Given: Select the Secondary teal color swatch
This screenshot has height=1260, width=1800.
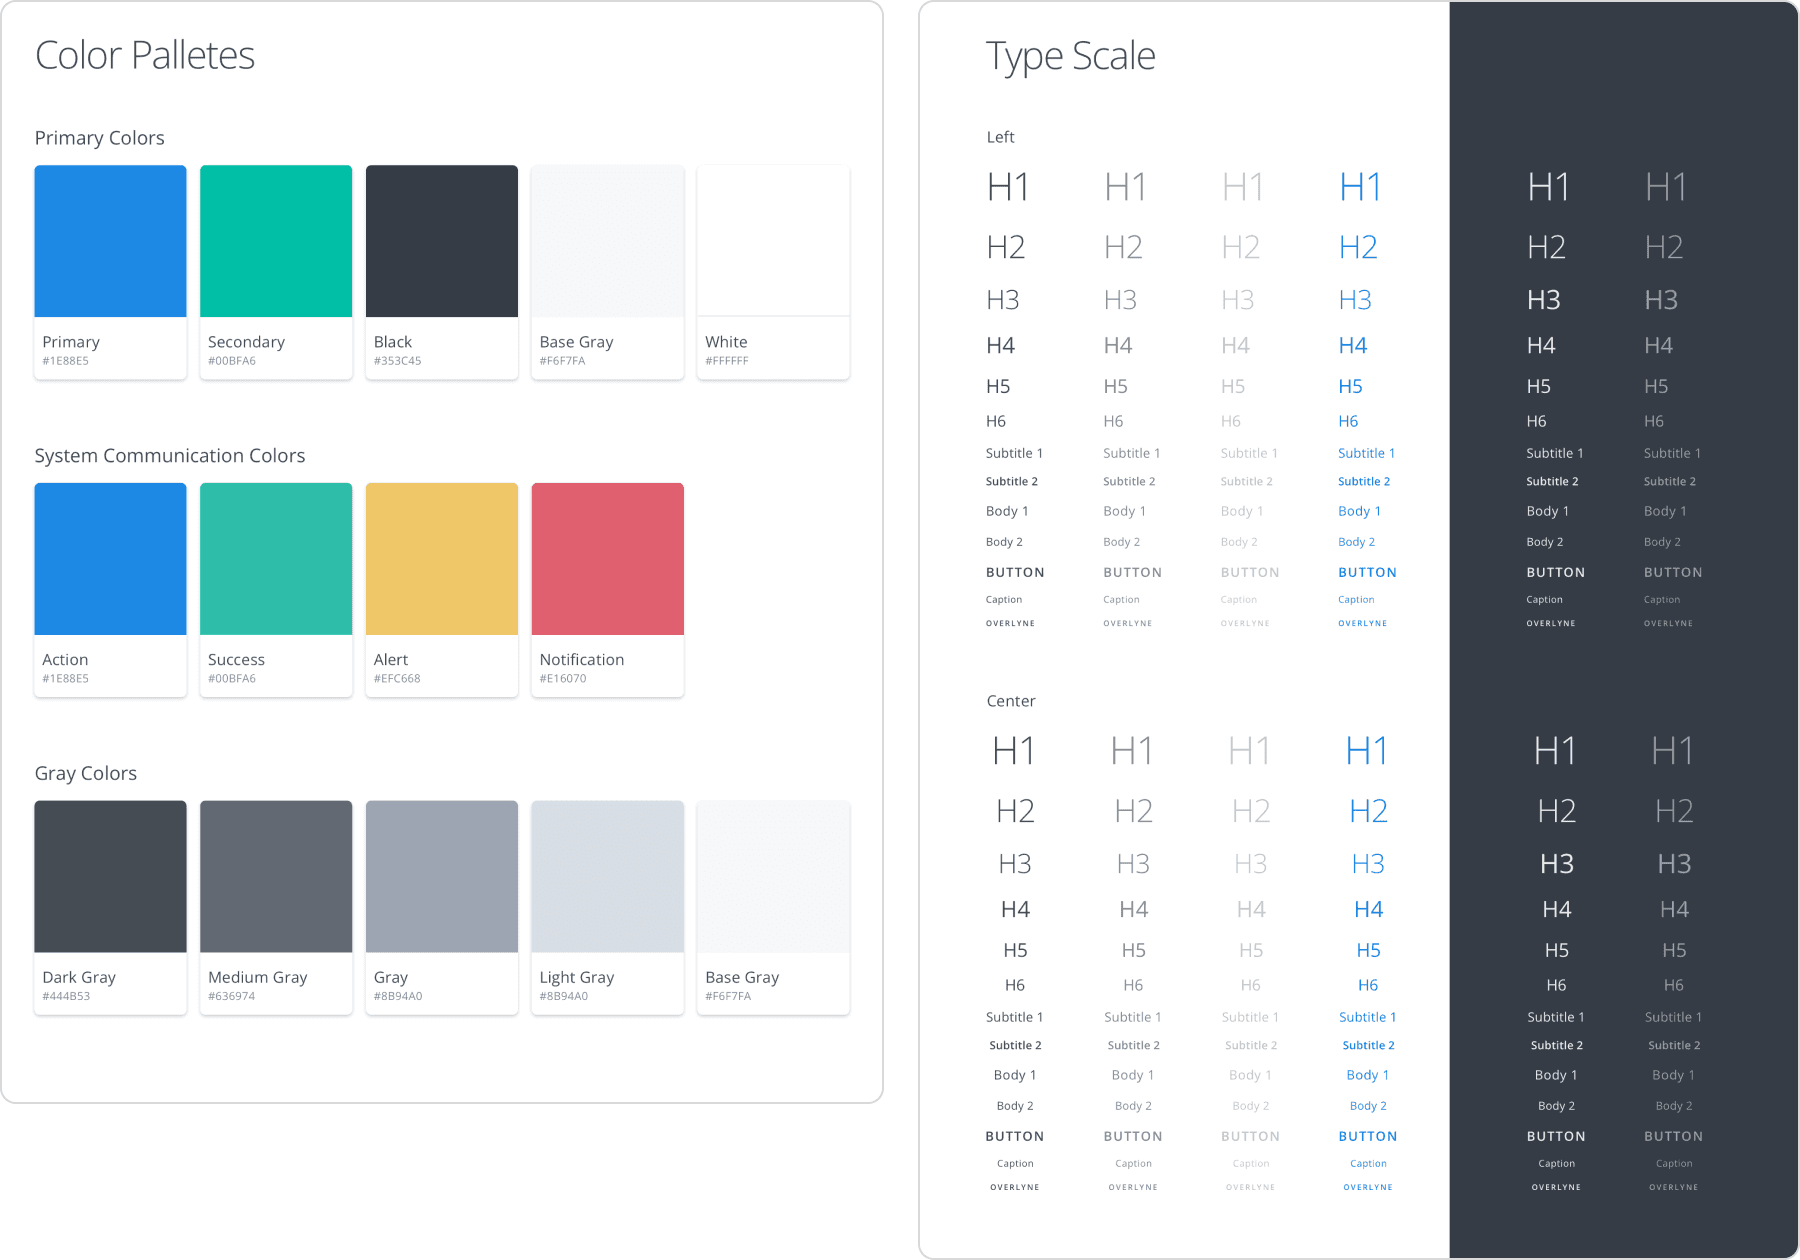Looking at the screenshot, I should 276,241.
